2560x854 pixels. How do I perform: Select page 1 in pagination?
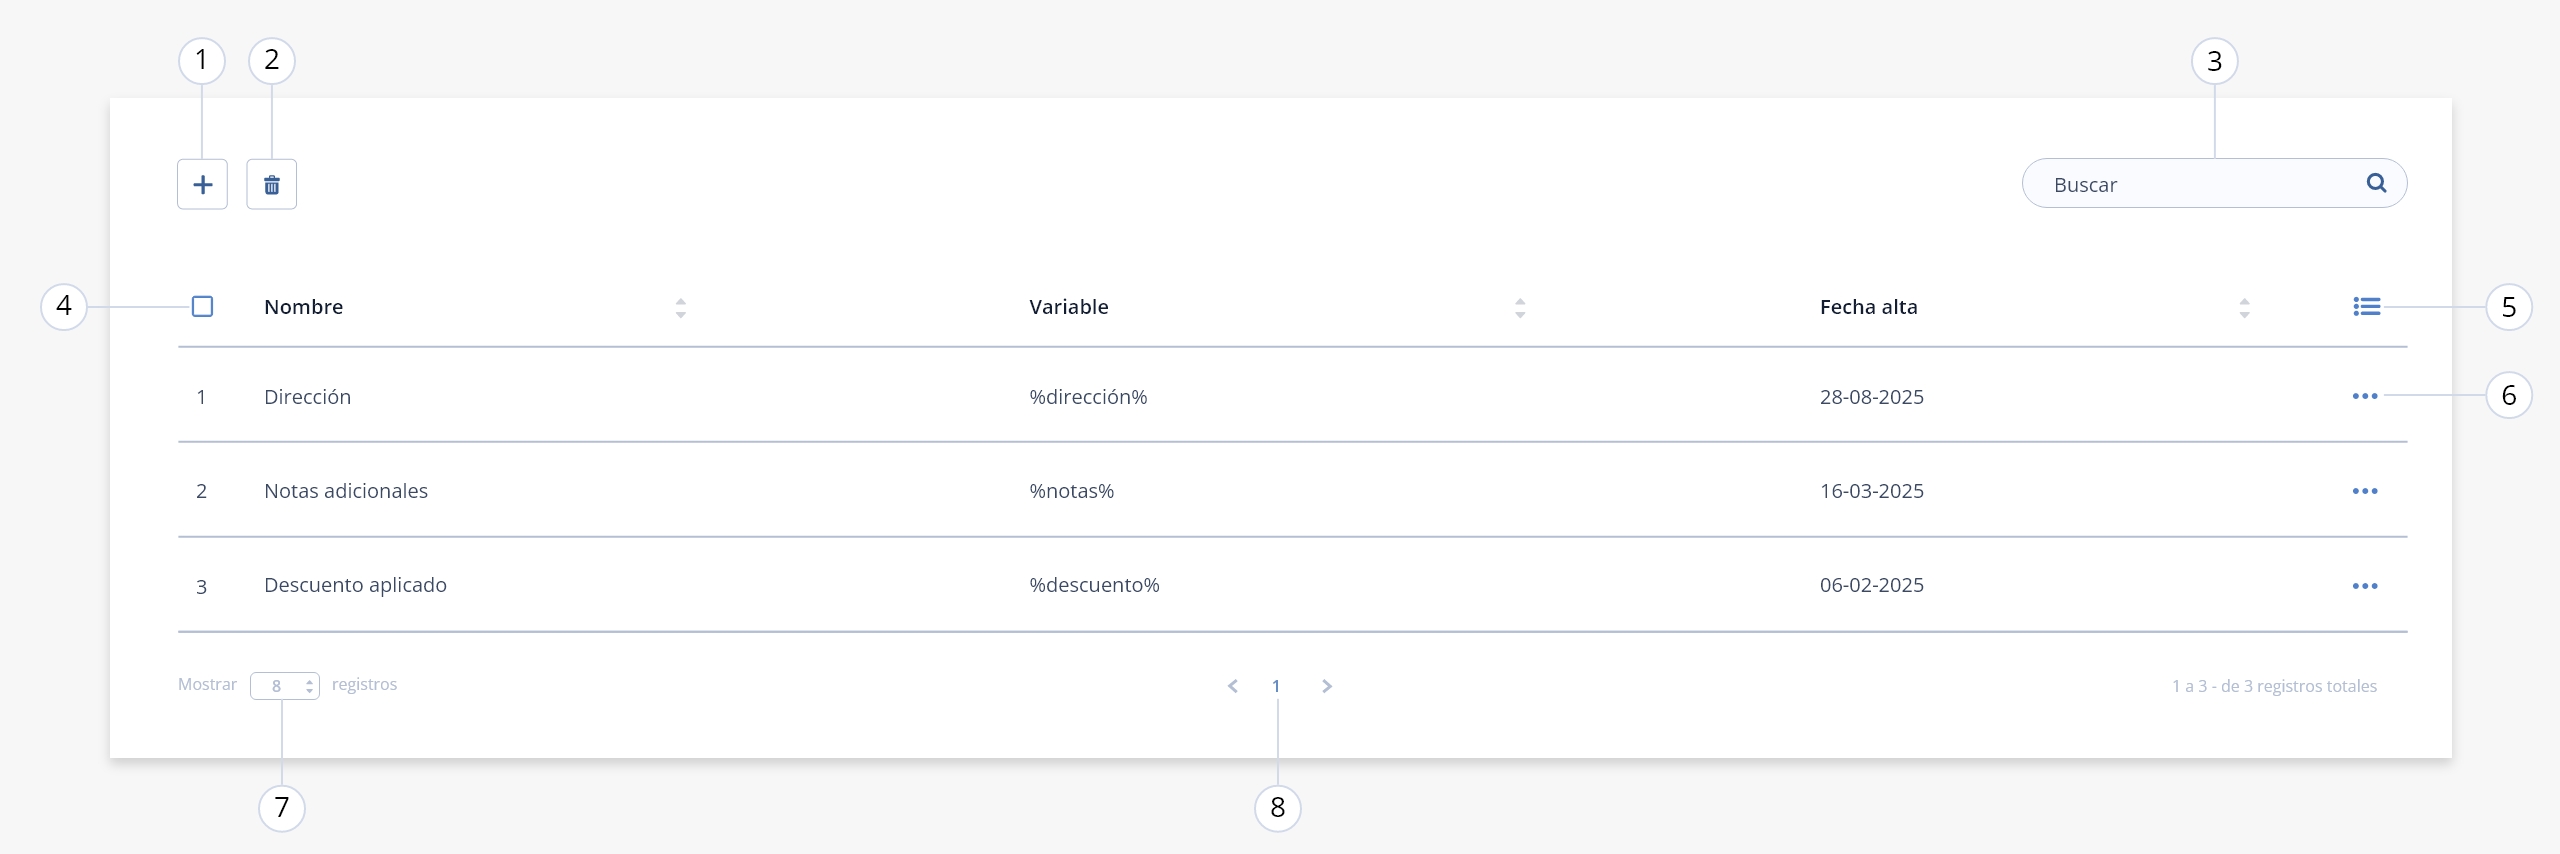point(1276,686)
